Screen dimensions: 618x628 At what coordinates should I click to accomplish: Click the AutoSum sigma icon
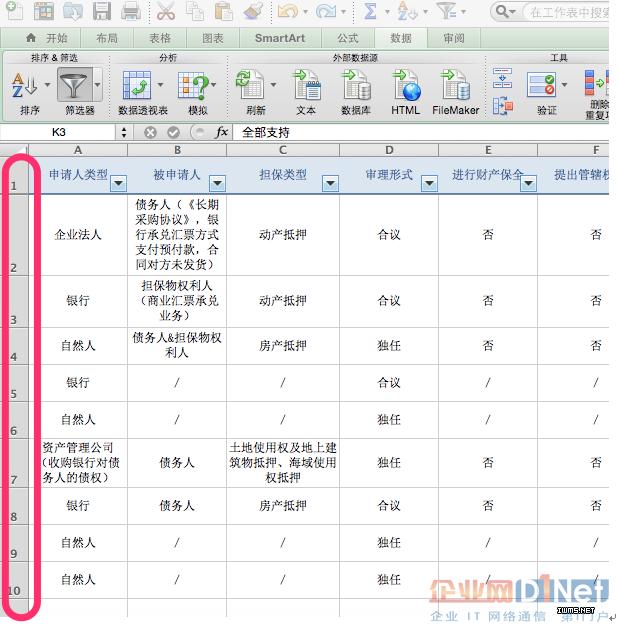click(370, 12)
